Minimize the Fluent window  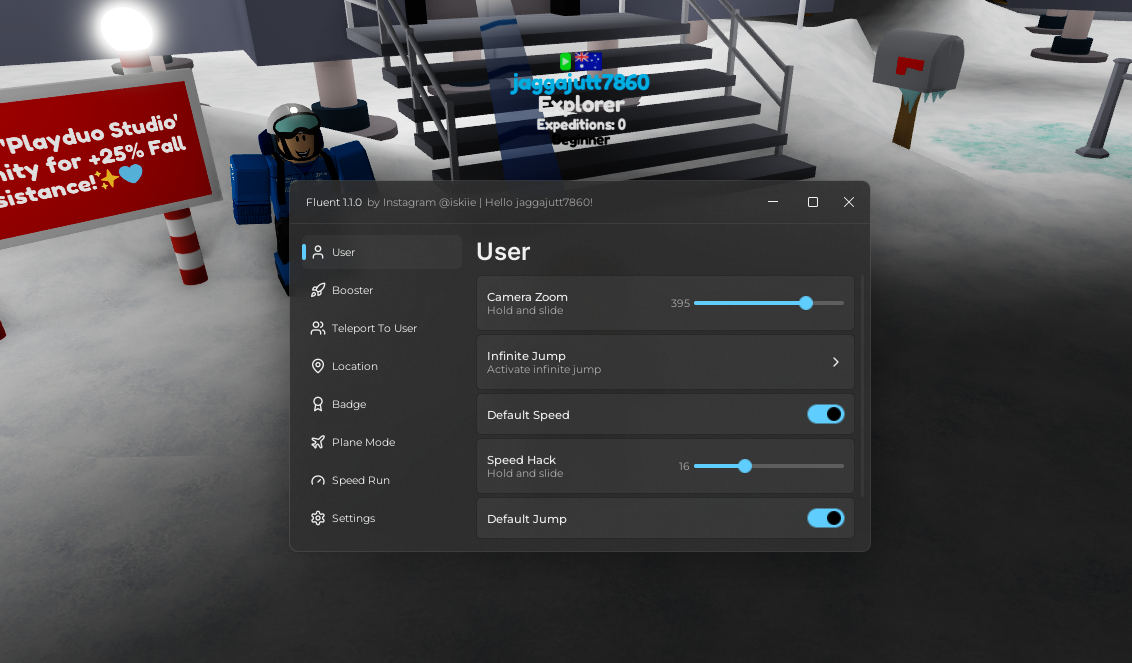point(772,202)
